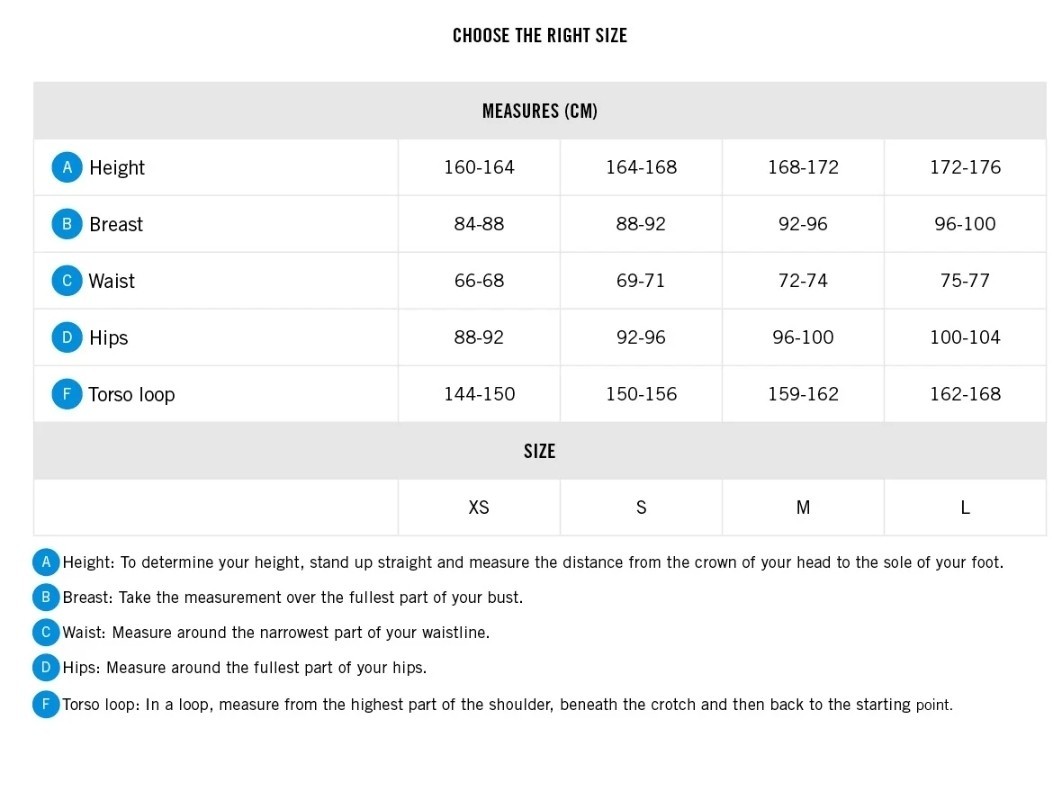Click the MEASURES (CM) header
Viewport: 1054px width, 791px height.
point(540,111)
